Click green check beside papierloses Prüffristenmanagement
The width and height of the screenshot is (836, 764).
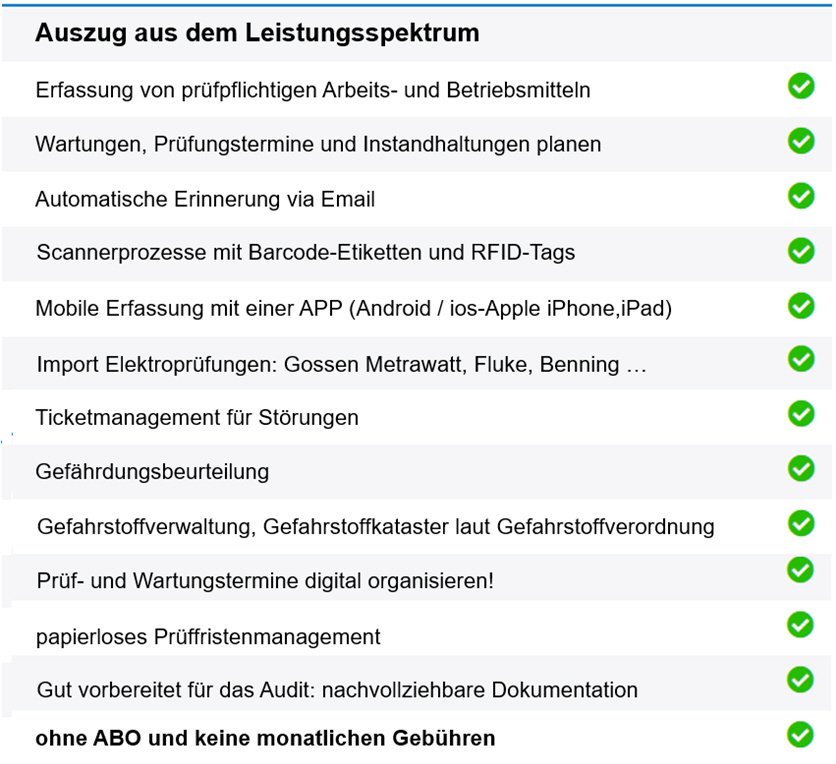coord(801,625)
